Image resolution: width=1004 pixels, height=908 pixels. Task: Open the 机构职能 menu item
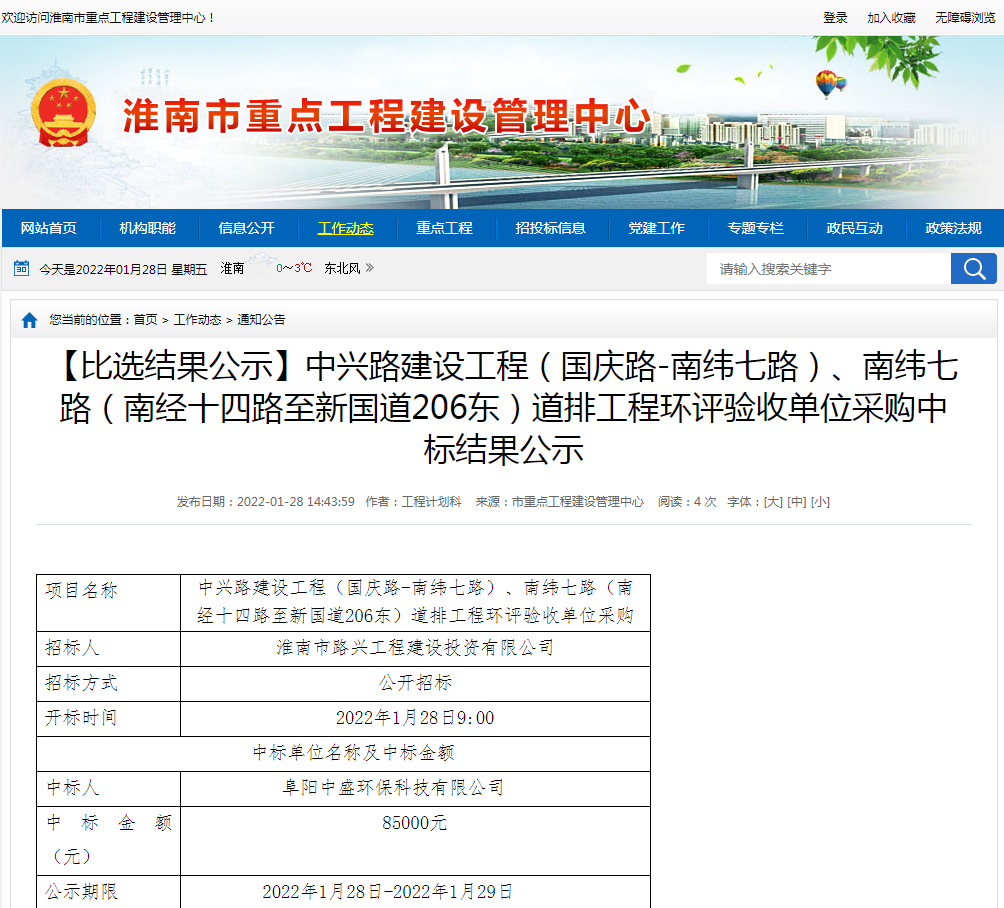tap(149, 228)
